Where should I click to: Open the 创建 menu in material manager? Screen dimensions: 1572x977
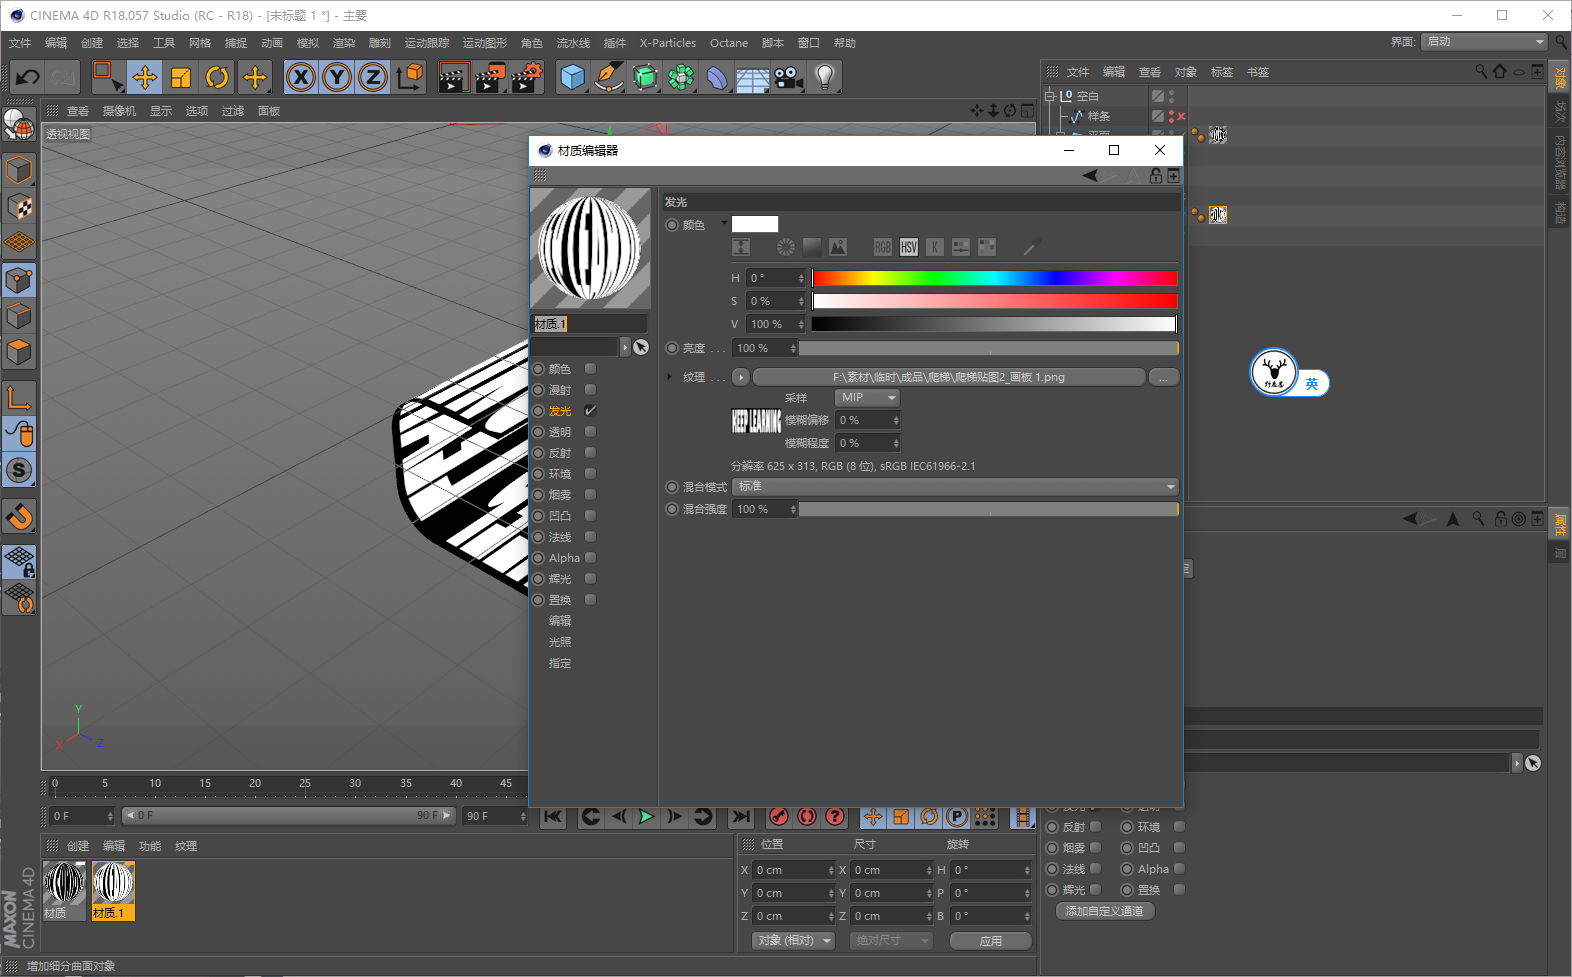coord(78,846)
